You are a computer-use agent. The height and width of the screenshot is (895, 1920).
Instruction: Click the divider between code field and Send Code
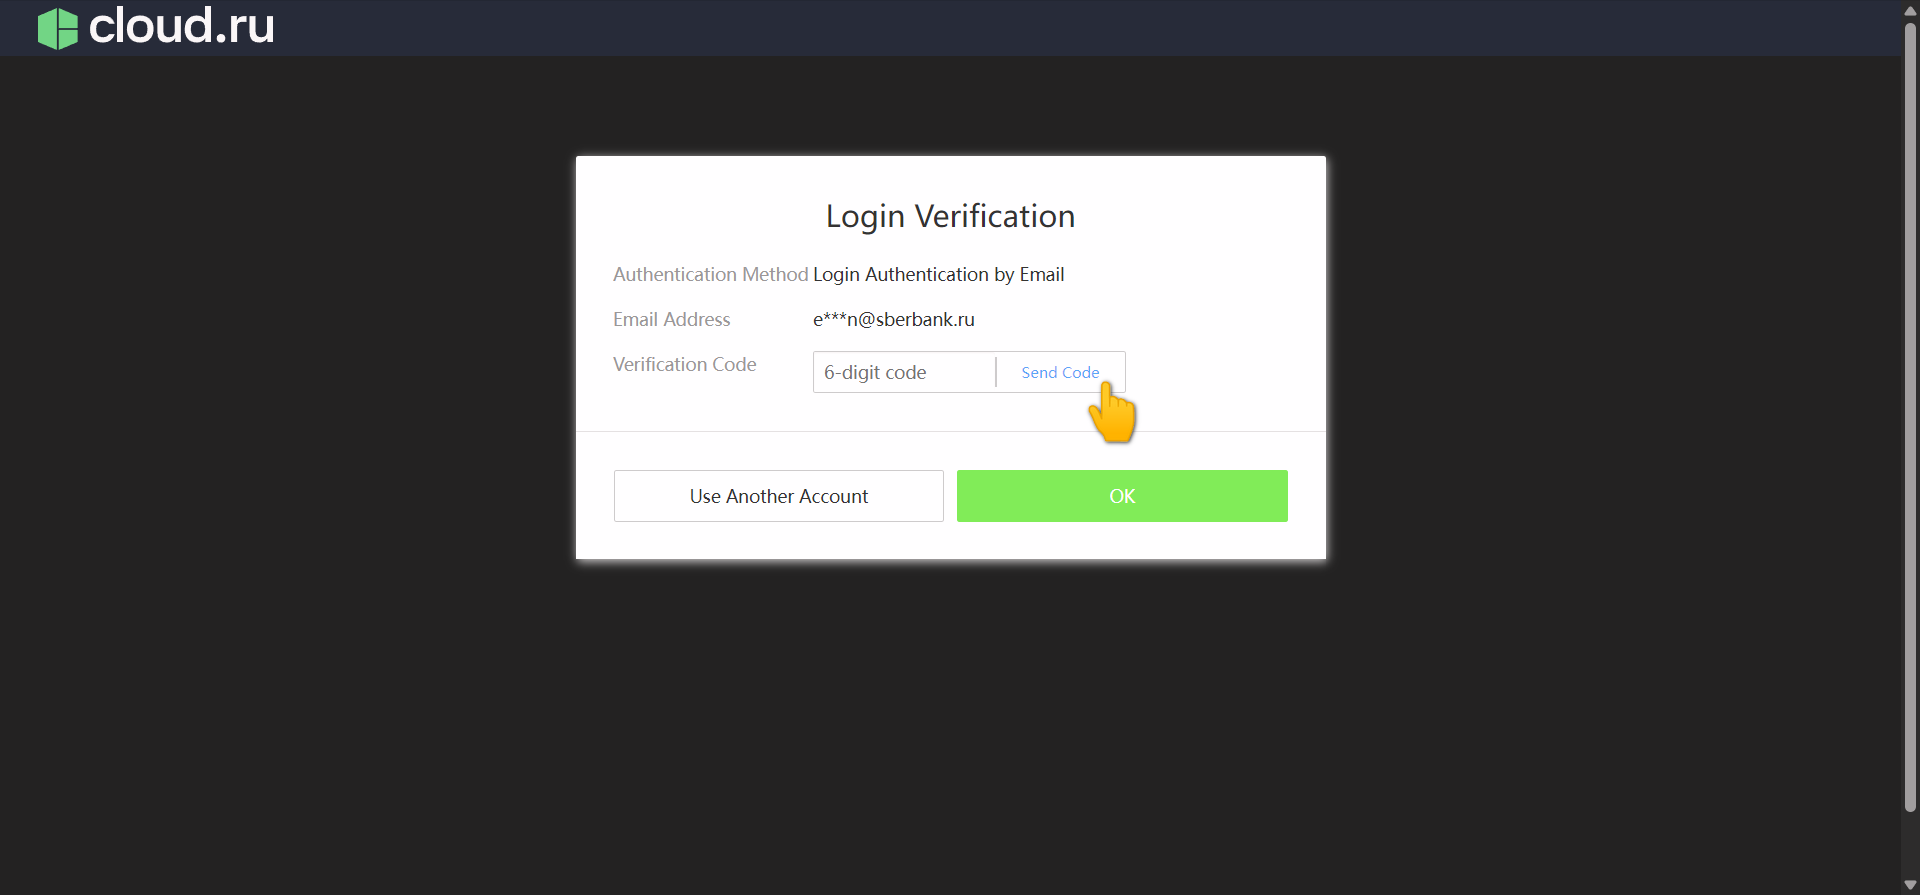click(x=996, y=372)
